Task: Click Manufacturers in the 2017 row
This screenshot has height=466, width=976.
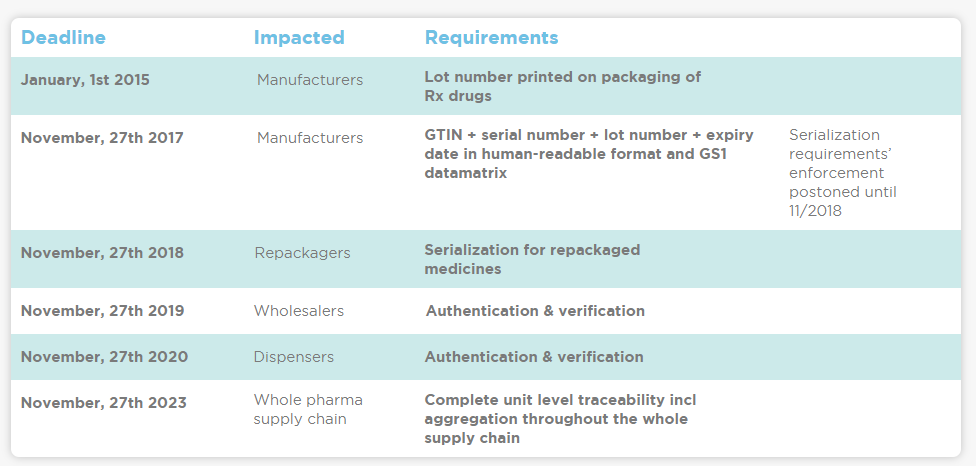Action: (x=310, y=137)
